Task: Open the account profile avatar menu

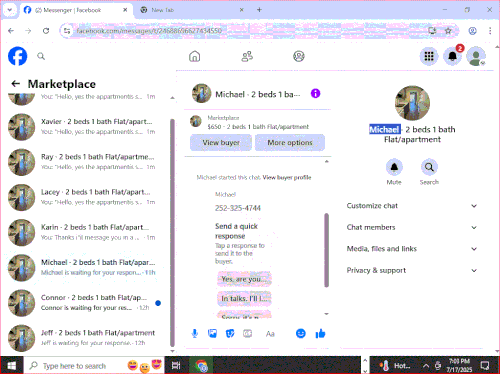Action: click(476, 56)
